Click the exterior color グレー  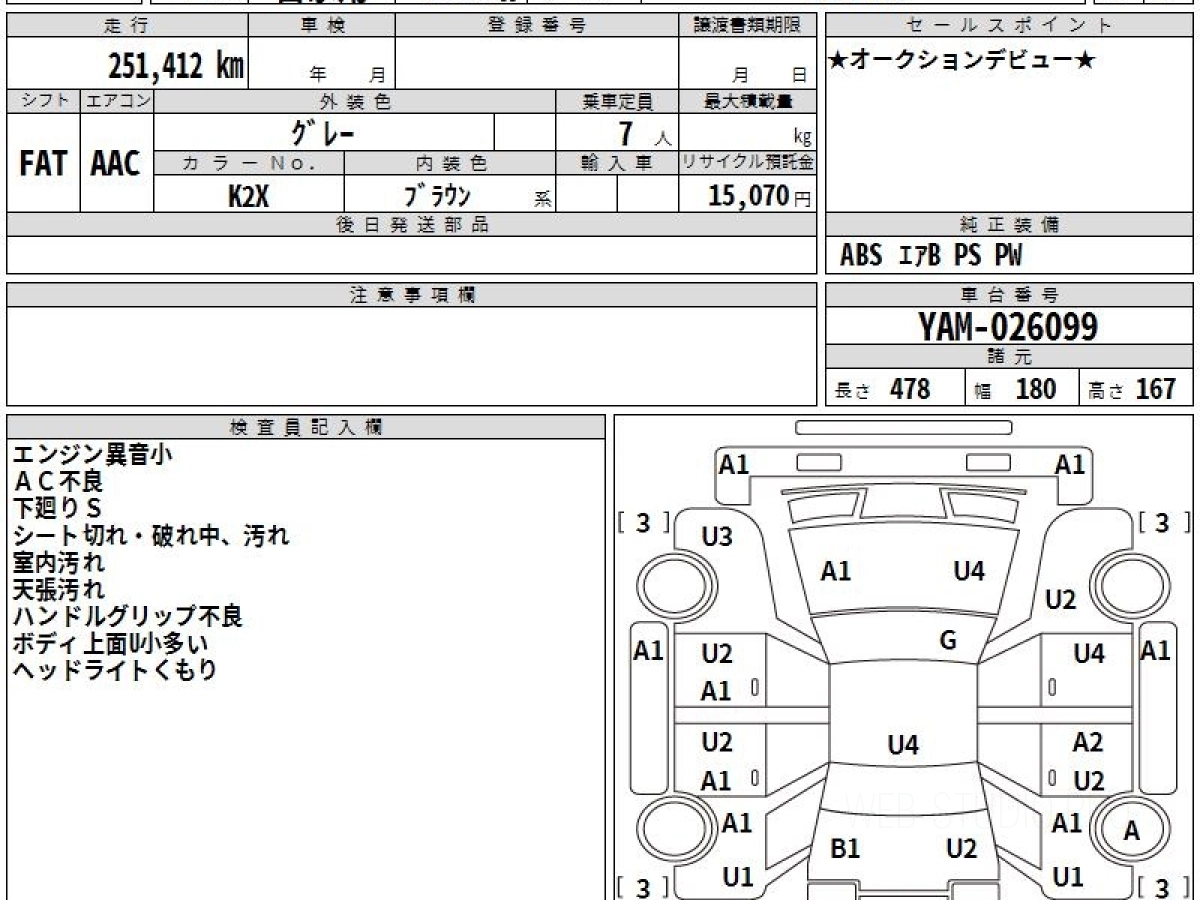(x=324, y=132)
